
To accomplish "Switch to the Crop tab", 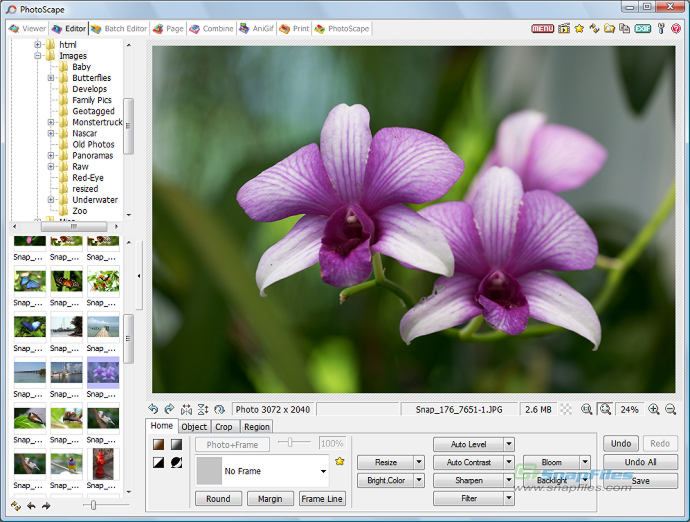I will click(224, 426).
